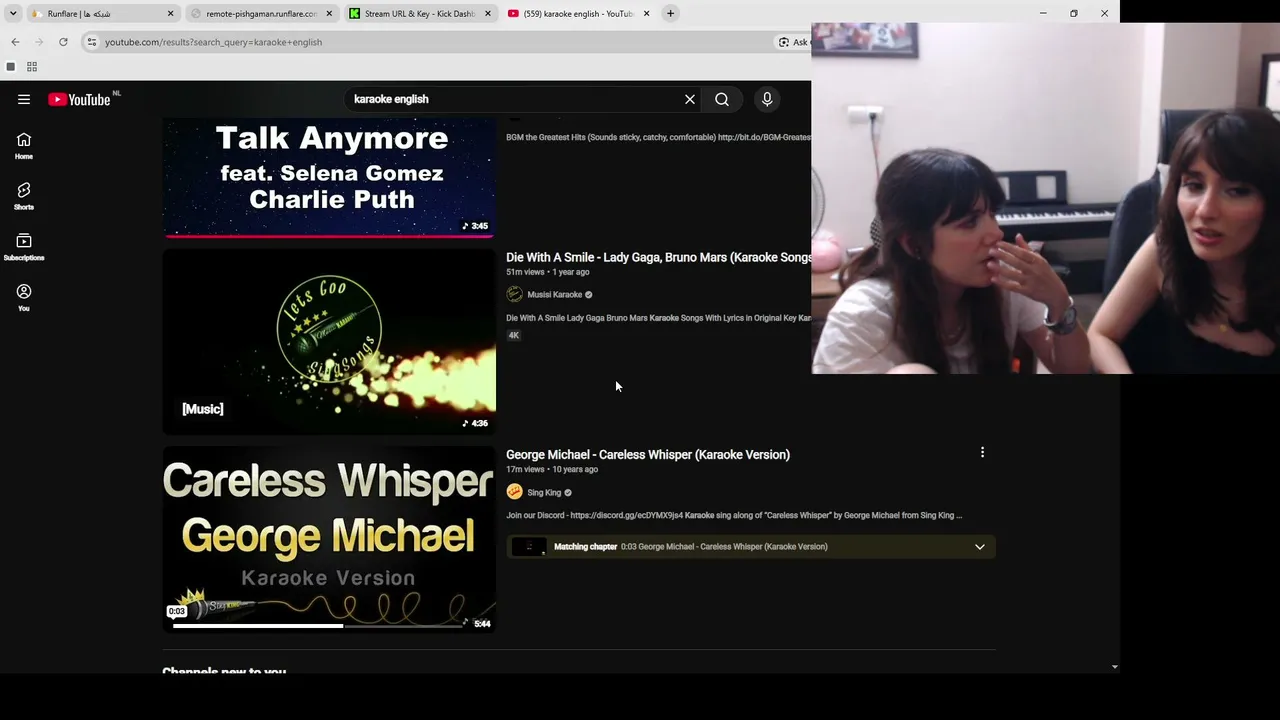Screen dimensions: 1280x720
Task: Seek on the Careless Whisper preview progress bar
Action: (x=318, y=626)
